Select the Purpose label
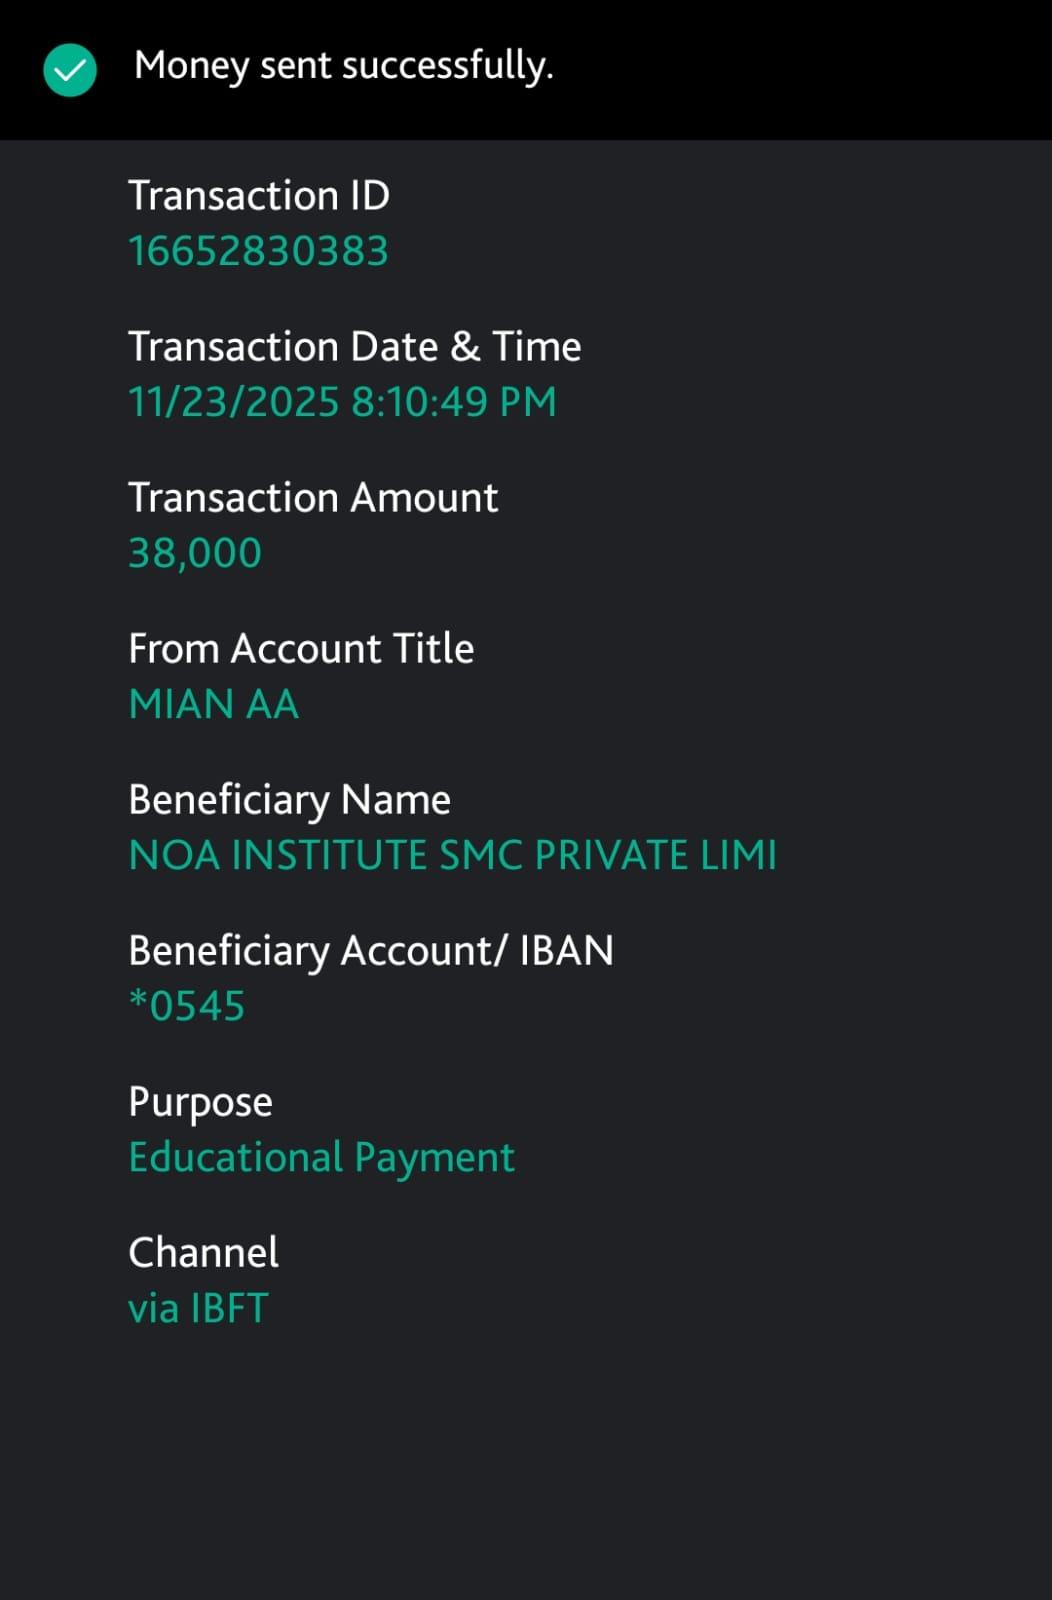Viewport: 1052px width, 1600px height. (x=200, y=1102)
